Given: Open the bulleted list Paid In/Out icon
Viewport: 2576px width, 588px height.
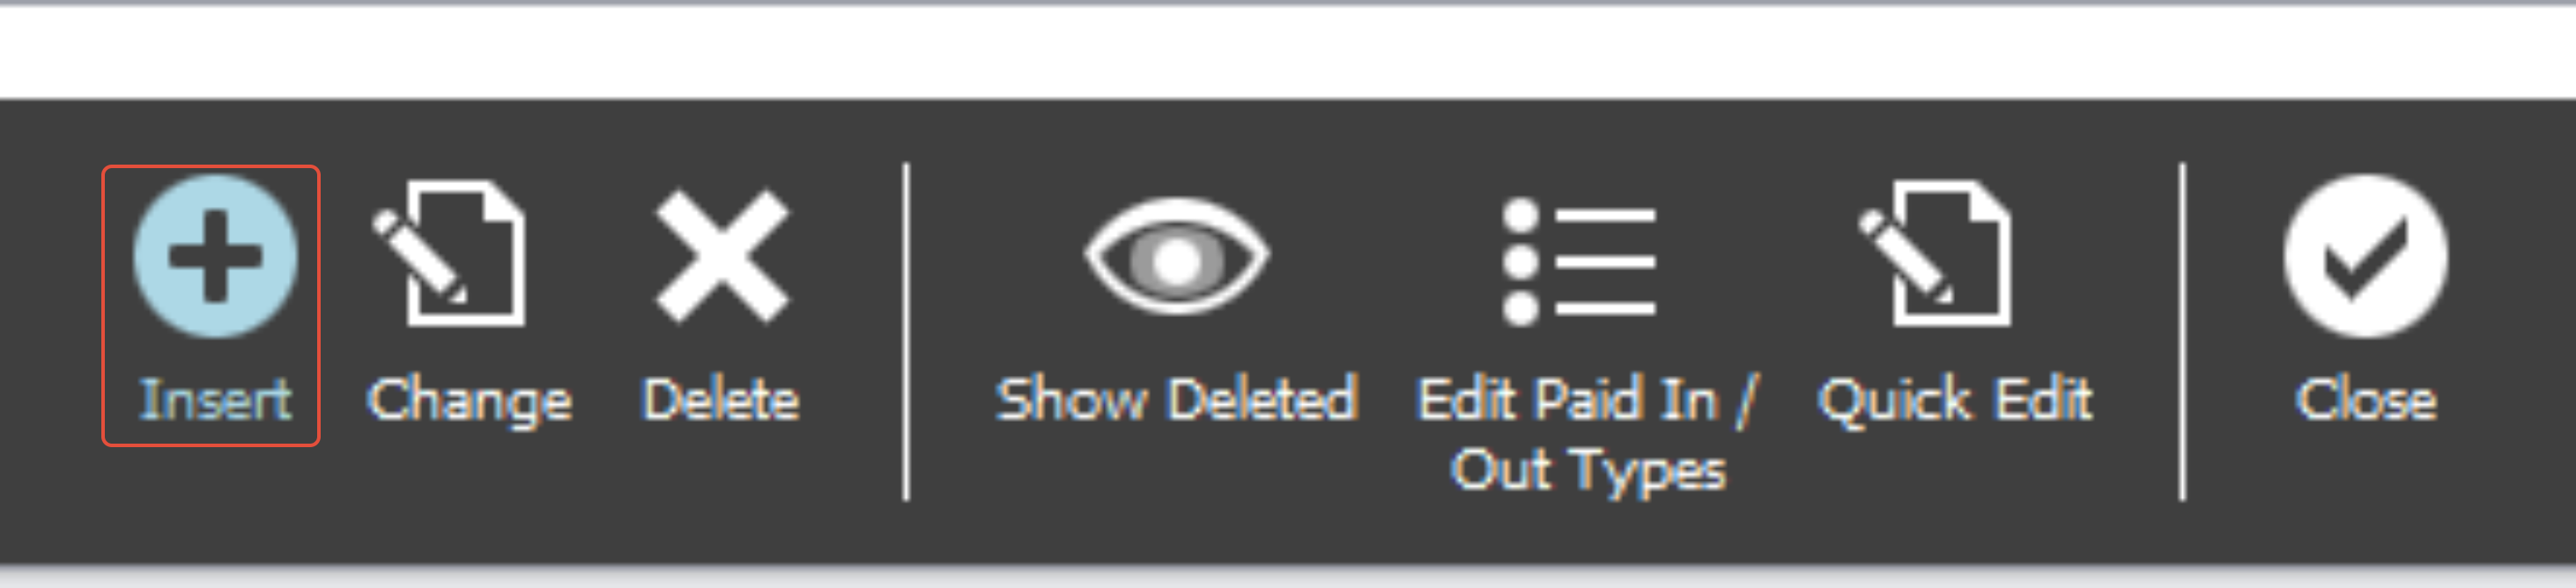Looking at the screenshot, I should point(1579,262).
